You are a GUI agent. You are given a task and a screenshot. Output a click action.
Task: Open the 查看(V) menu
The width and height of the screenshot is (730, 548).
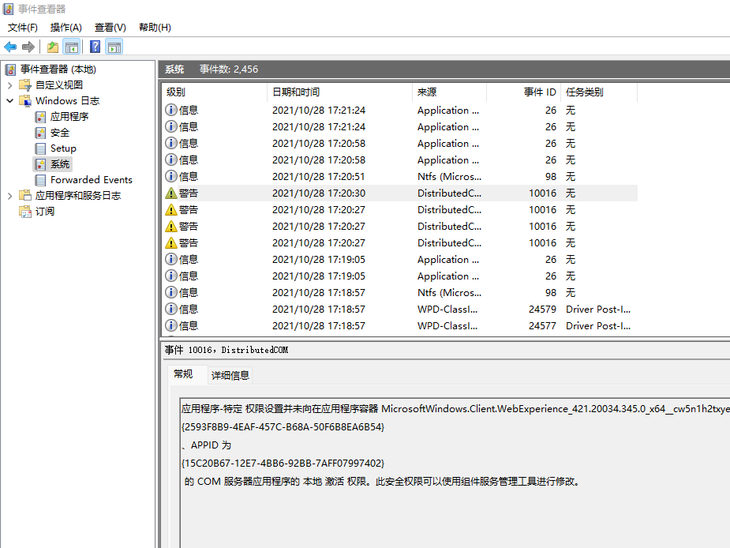click(110, 27)
